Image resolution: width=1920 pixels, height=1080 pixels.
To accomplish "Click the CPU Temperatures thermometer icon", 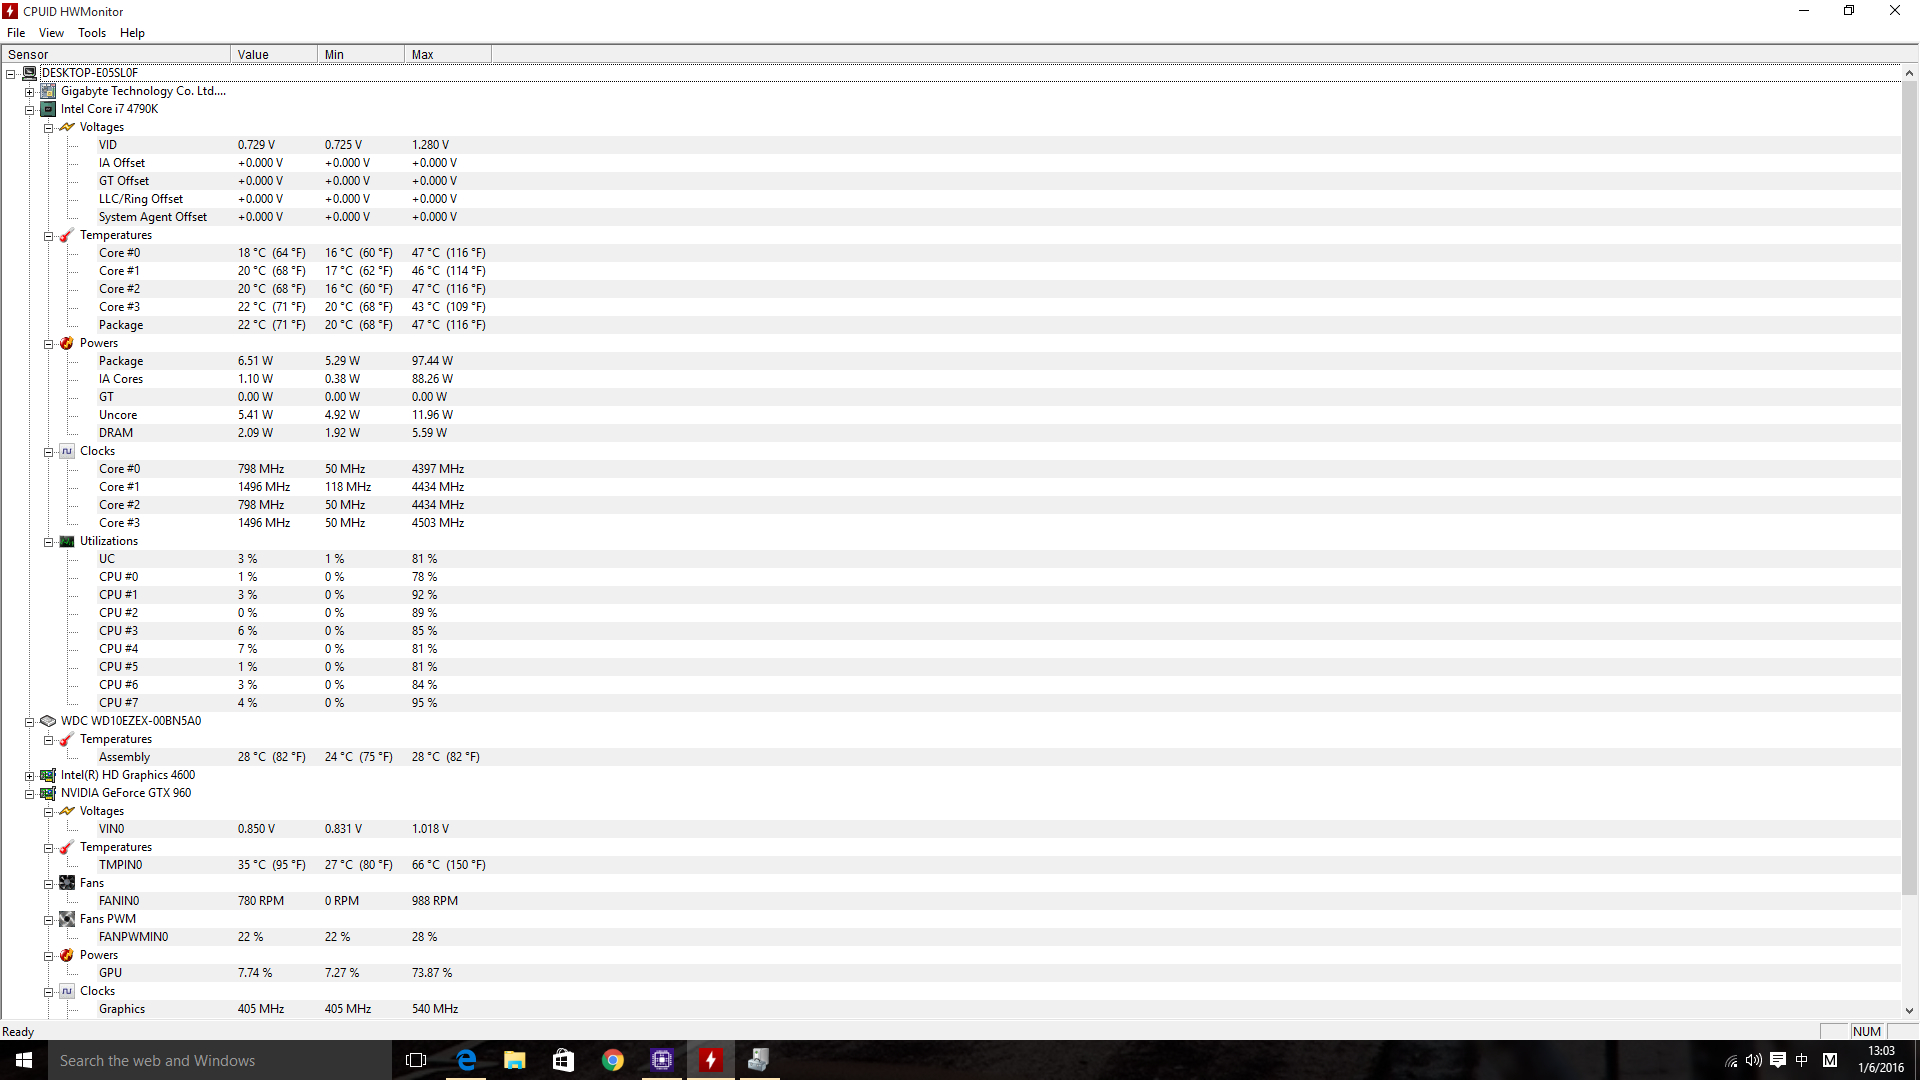I will tap(67, 235).
